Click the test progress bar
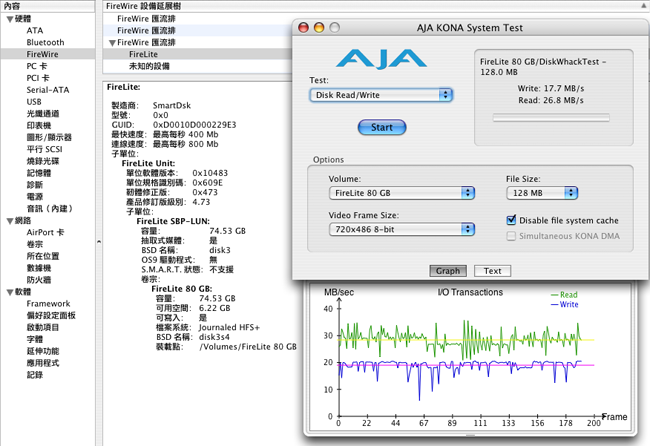This screenshot has height=446, width=650. click(x=551, y=118)
